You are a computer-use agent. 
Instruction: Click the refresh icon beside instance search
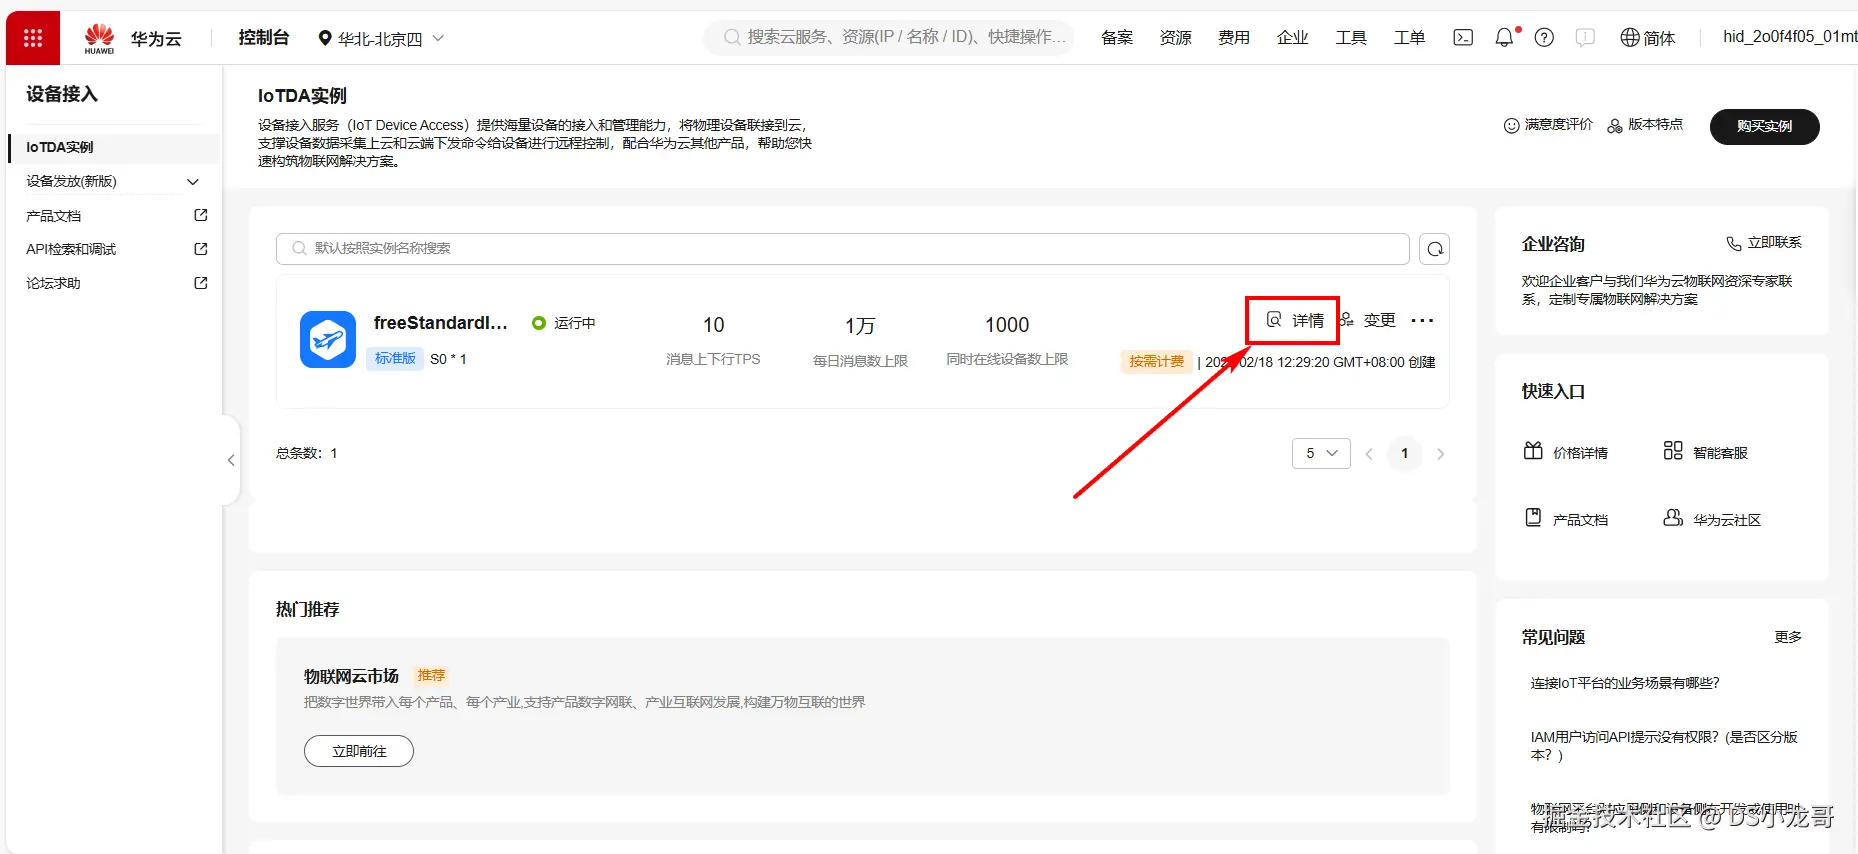1435,249
